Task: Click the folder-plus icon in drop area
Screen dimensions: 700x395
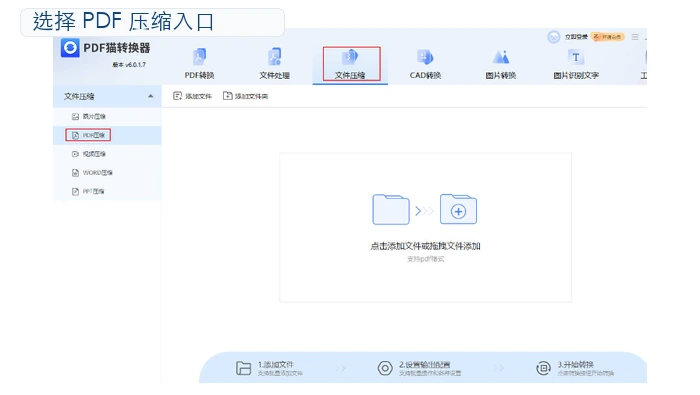Action: (458, 209)
